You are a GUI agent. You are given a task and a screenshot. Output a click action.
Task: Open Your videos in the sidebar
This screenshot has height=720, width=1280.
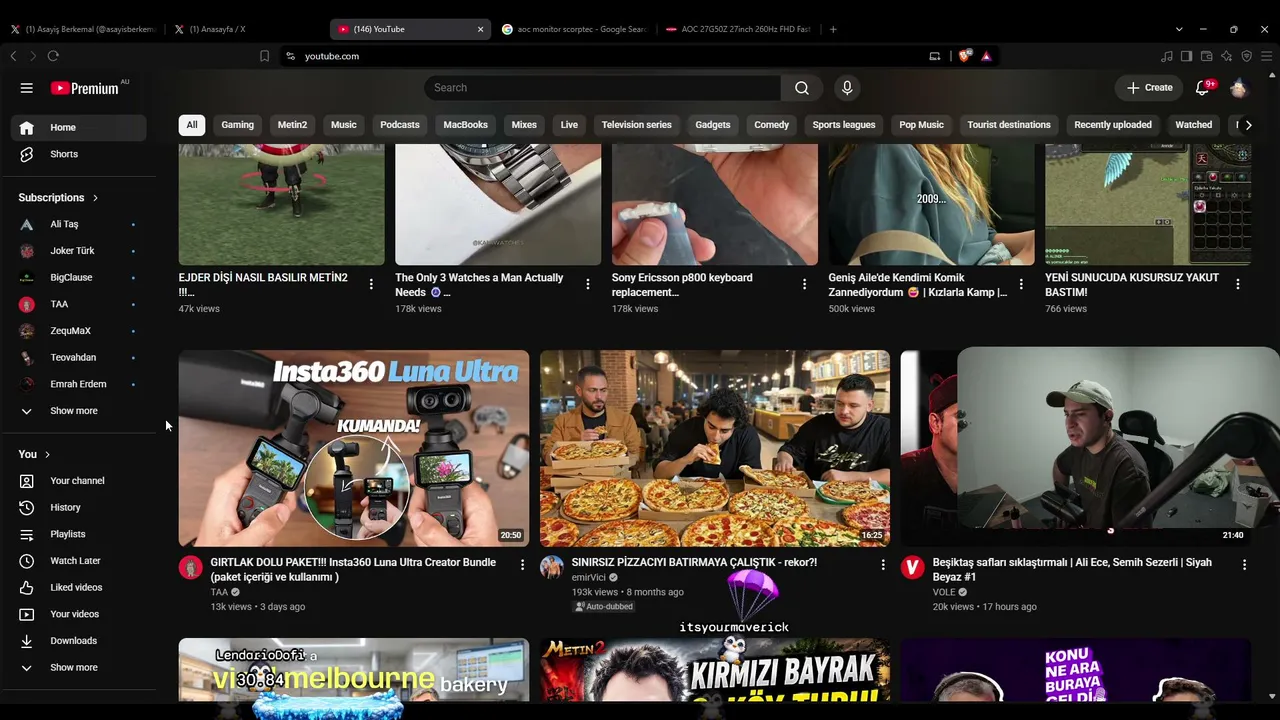coord(80,614)
